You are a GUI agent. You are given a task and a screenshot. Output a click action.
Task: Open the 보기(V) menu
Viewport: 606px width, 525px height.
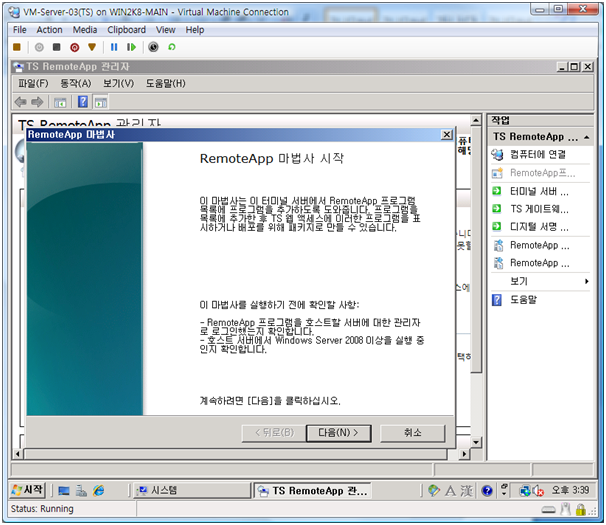pos(118,83)
